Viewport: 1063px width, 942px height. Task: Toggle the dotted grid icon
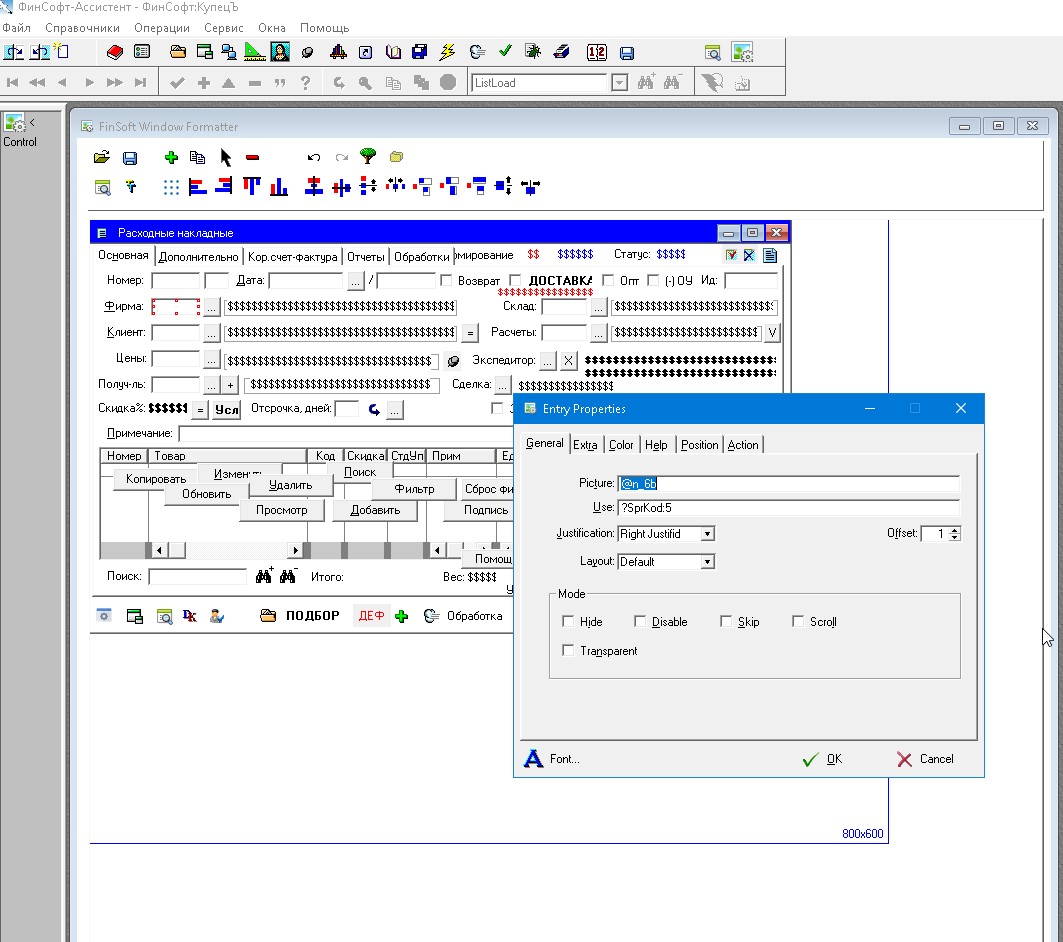coord(171,186)
